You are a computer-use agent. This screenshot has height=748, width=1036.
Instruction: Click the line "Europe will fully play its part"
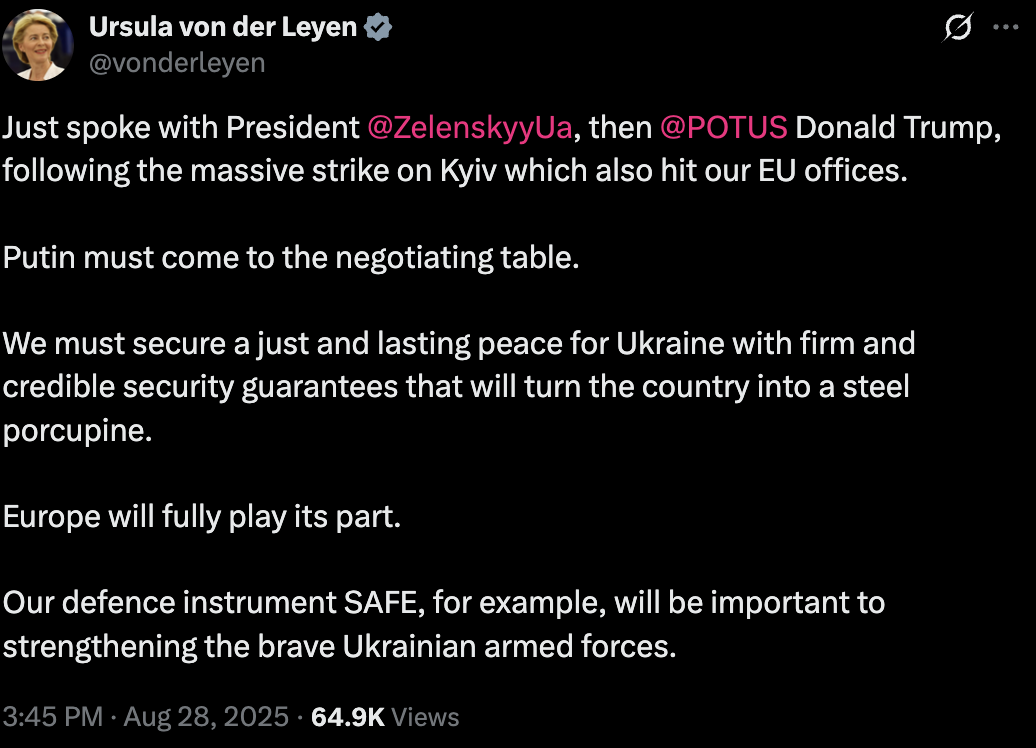click(x=201, y=517)
